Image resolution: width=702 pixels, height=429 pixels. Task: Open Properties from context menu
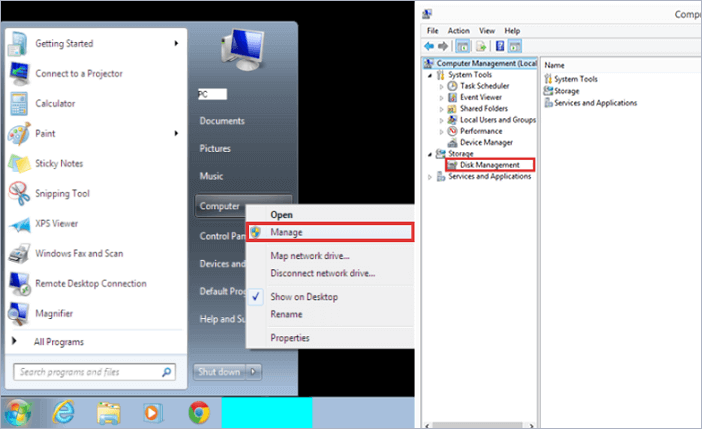330,338
